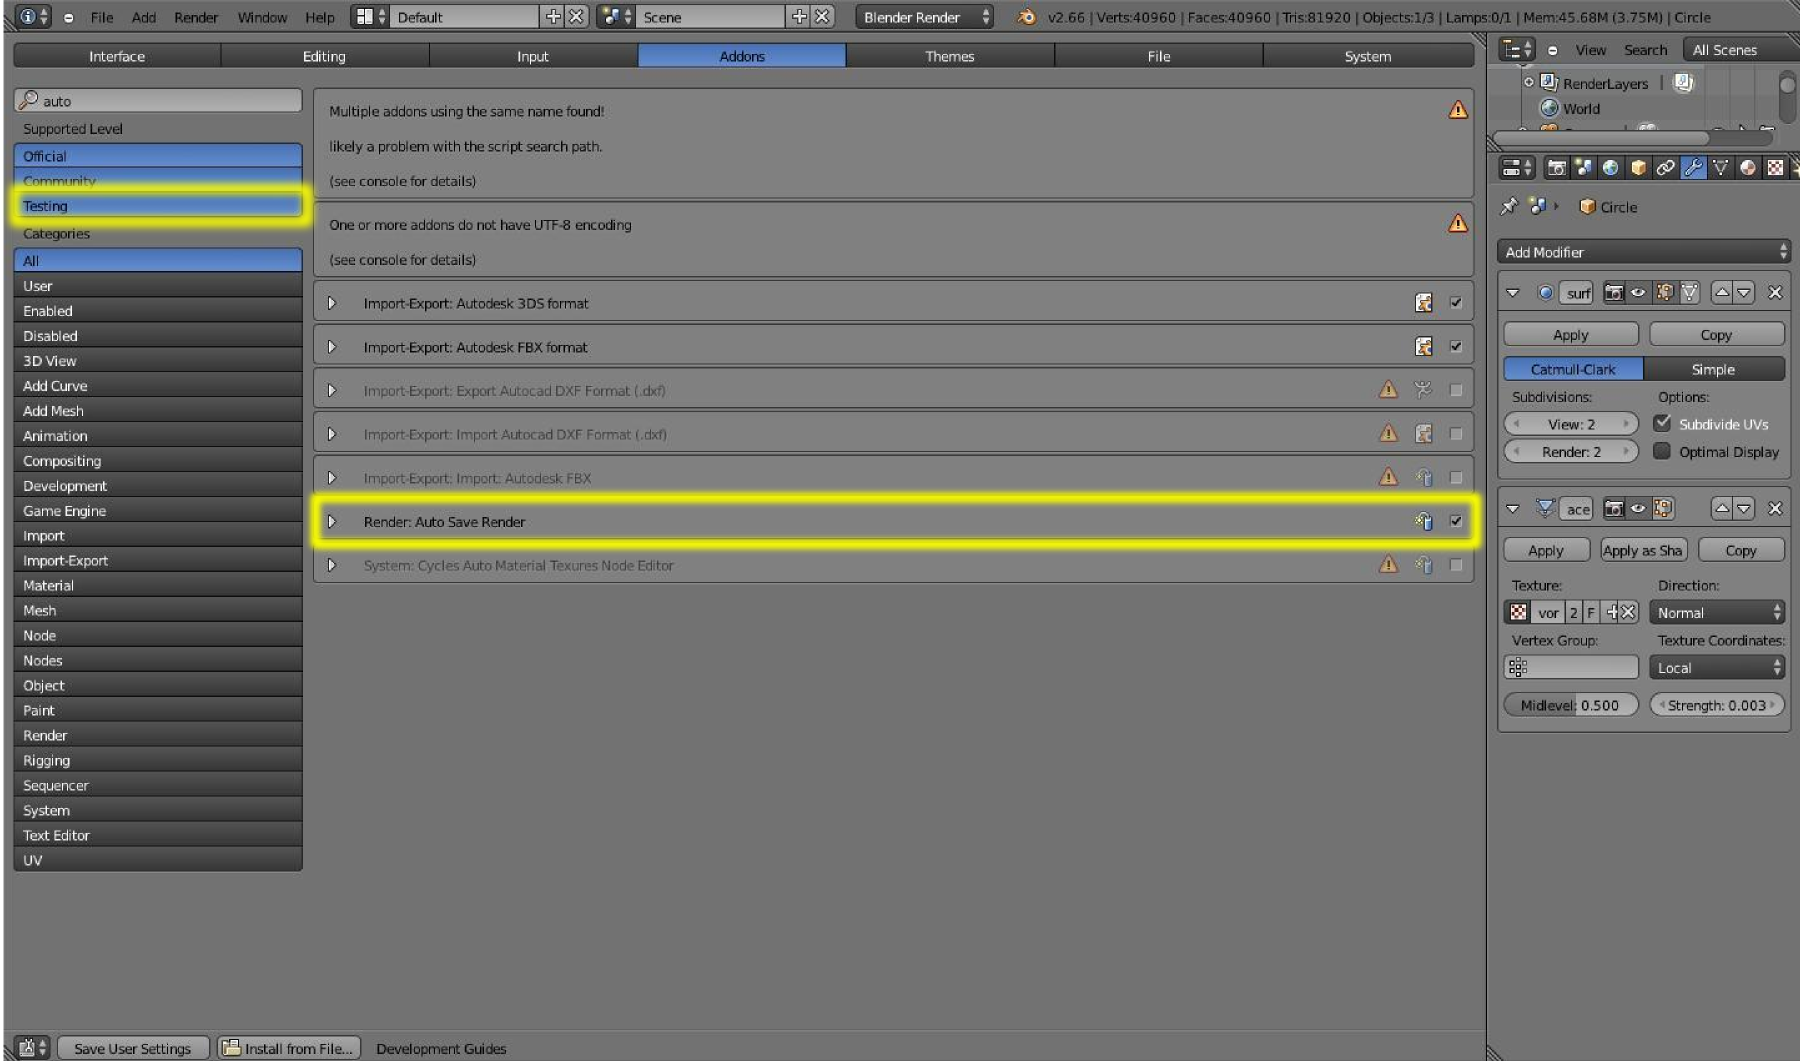Viewport: 1800px width, 1061px height.
Task: Open the Texture properties checker tab
Action: (1775, 168)
